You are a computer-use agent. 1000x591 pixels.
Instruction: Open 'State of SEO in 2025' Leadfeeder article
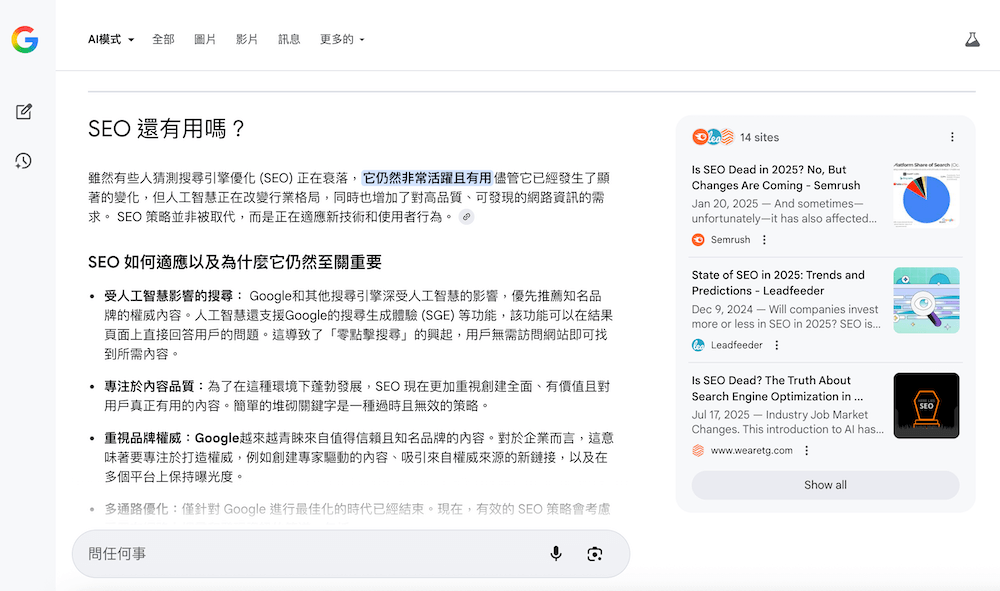tap(778, 282)
